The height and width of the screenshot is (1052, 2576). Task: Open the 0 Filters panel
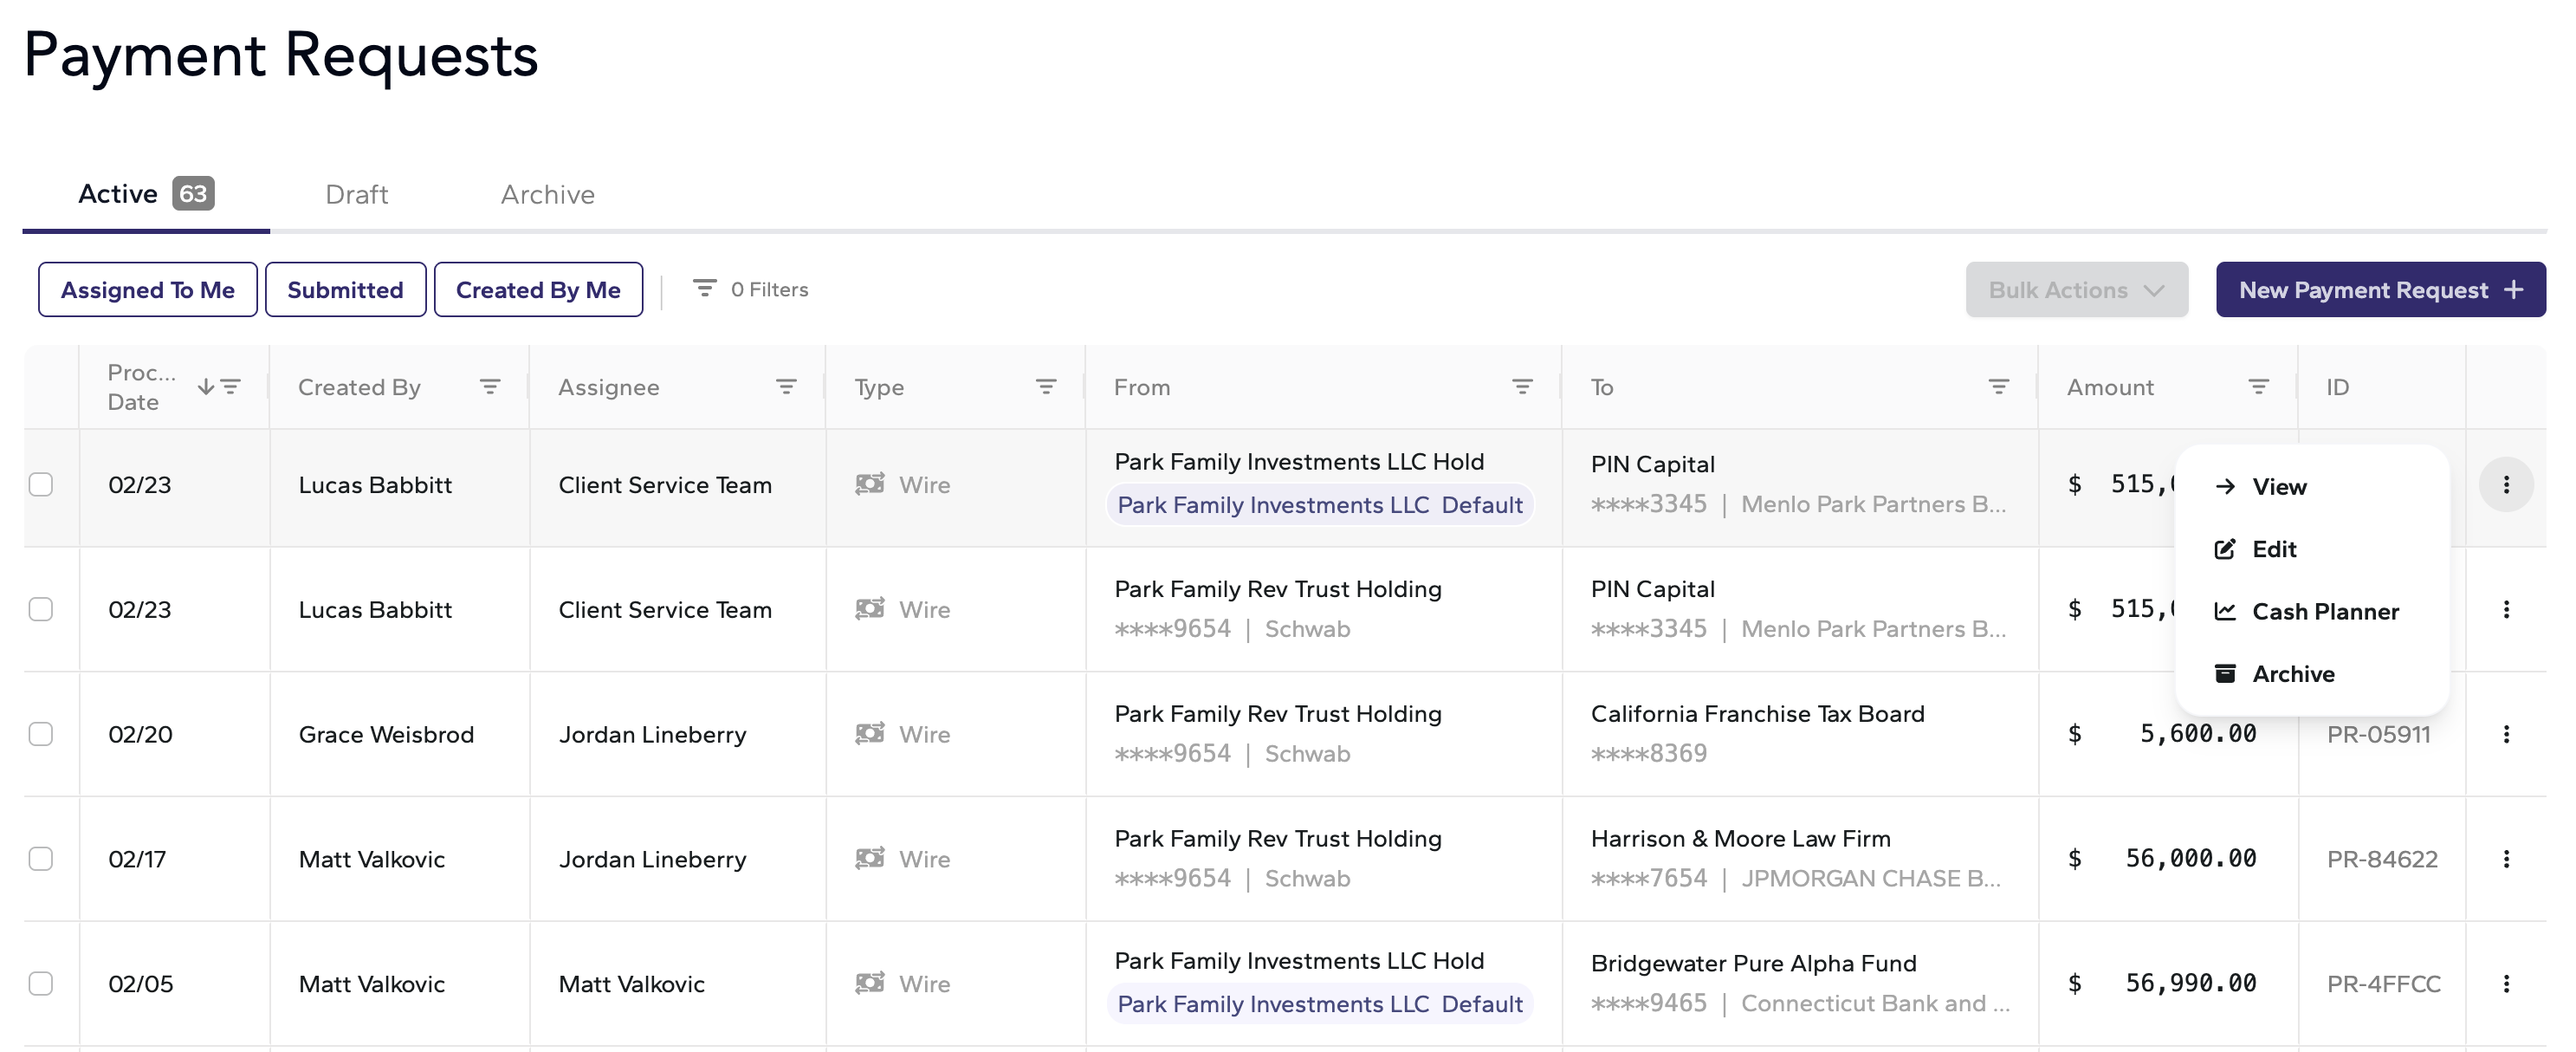pyautogui.click(x=751, y=290)
